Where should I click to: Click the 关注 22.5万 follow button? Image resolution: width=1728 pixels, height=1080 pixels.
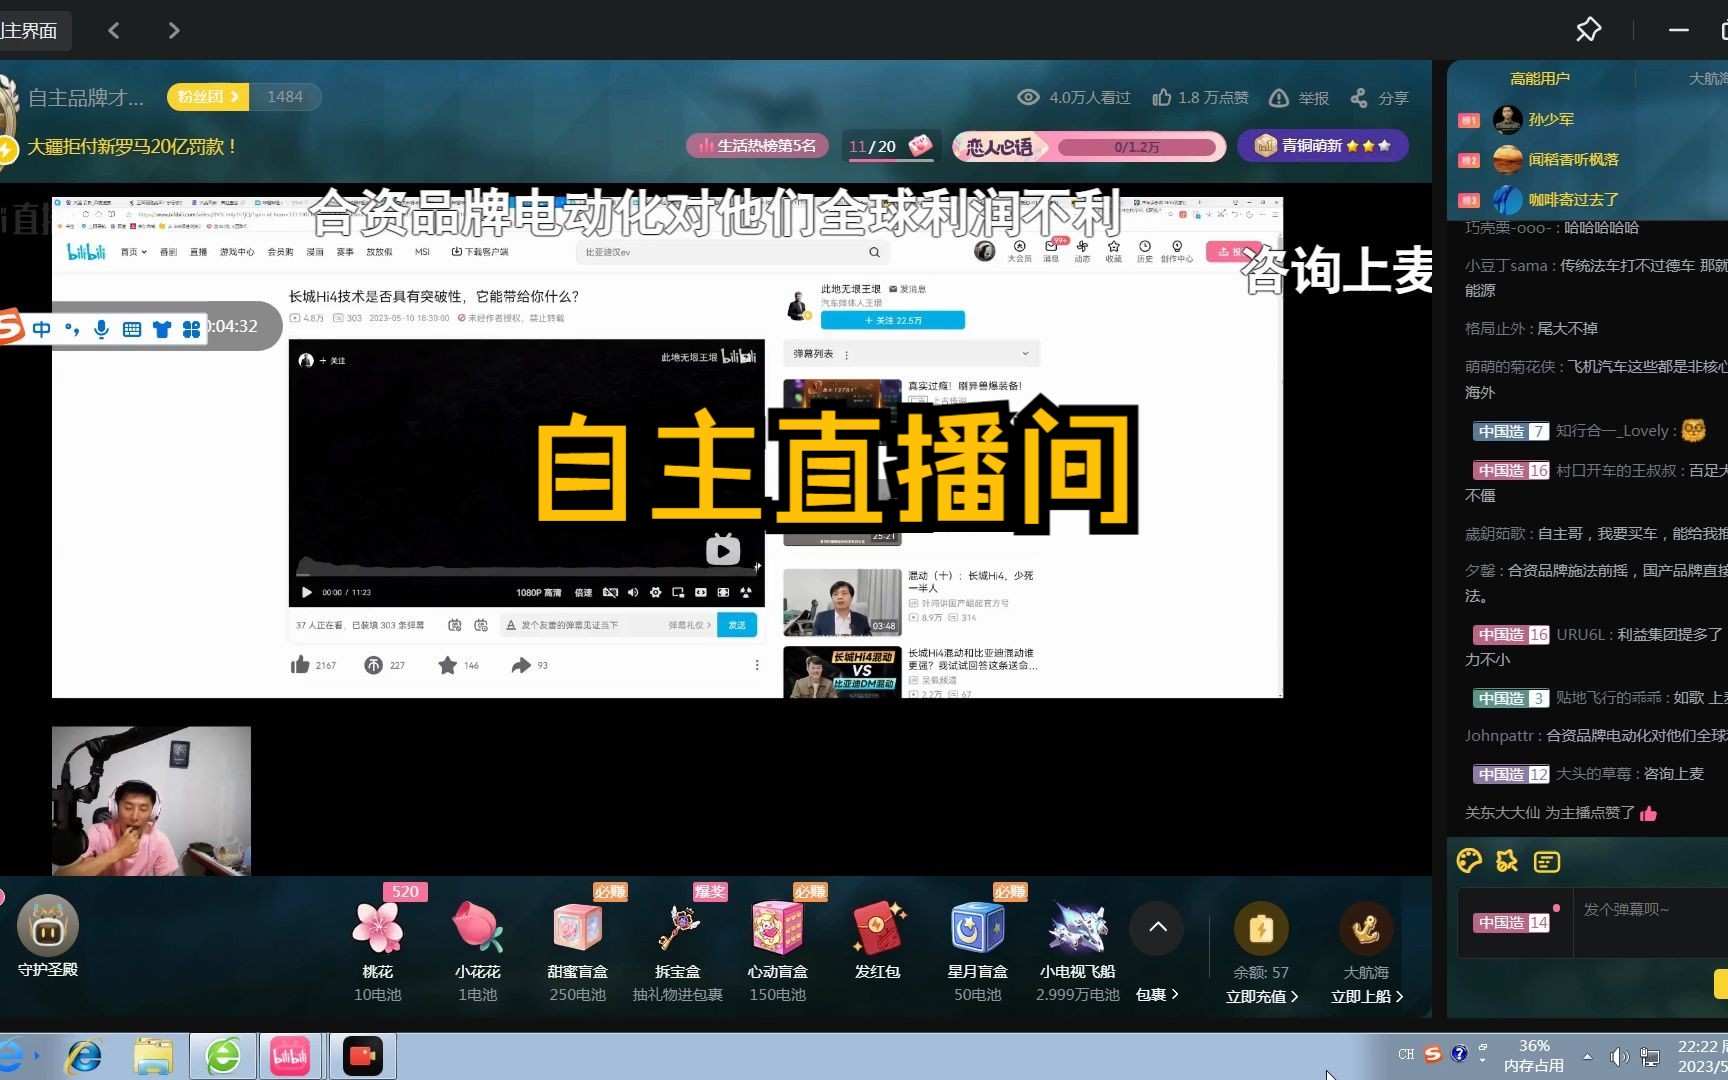(x=892, y=320)
